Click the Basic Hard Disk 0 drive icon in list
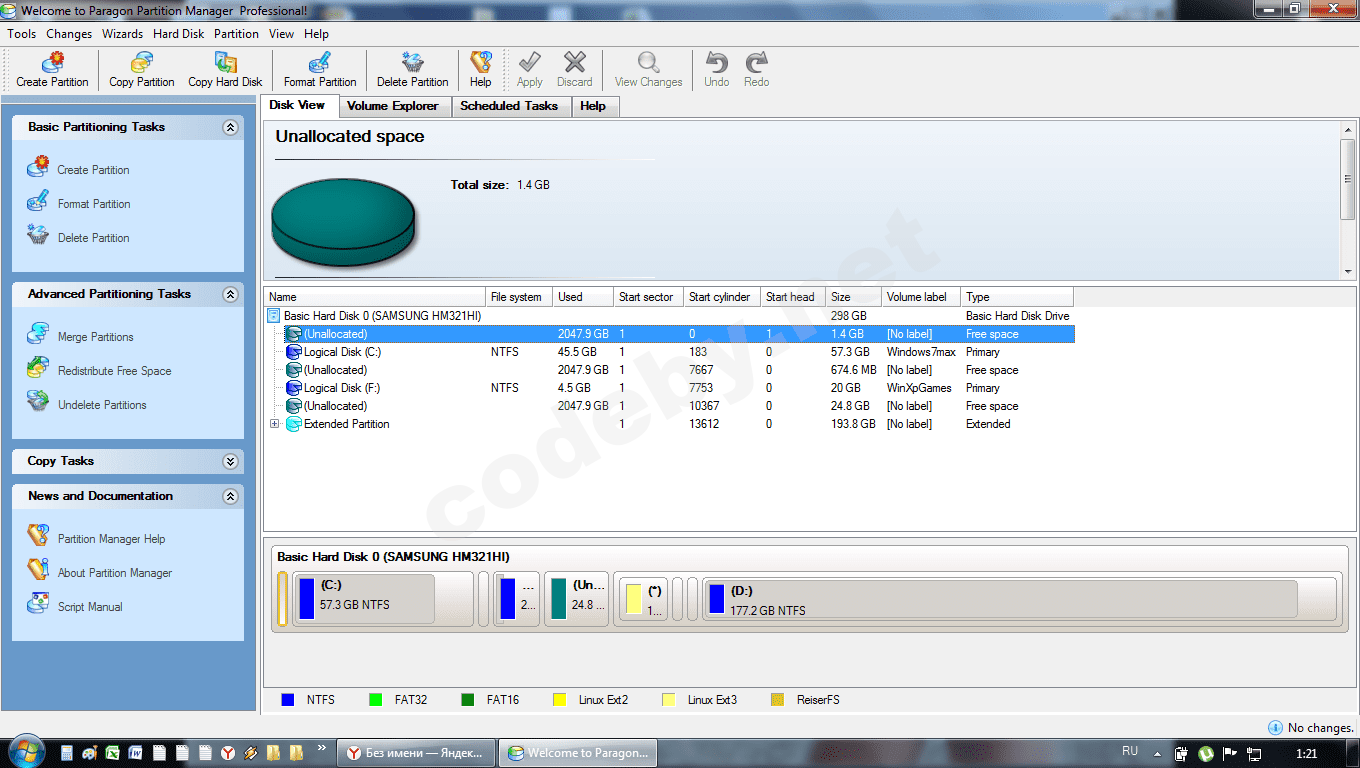The height and width of the screenshot is (768, 1360). tap(274, 316)
